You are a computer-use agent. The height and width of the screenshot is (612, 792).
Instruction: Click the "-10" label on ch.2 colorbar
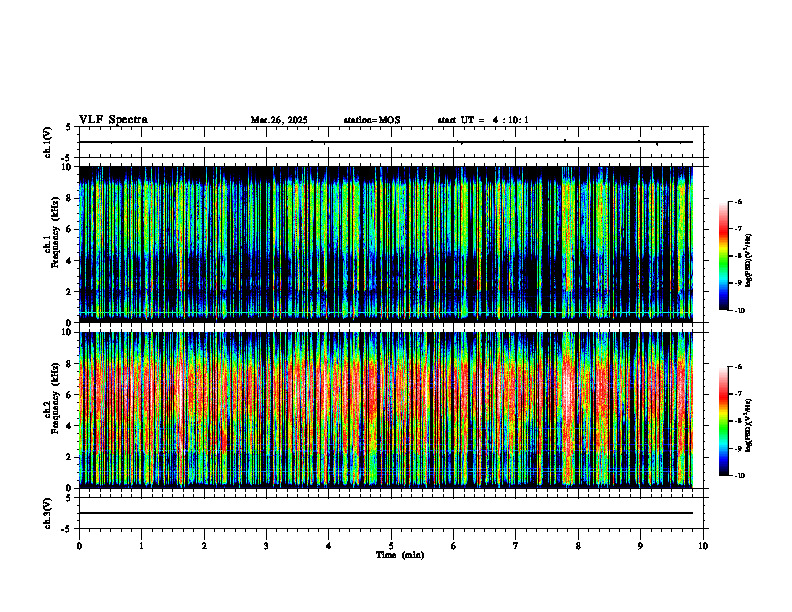point(740,476)
